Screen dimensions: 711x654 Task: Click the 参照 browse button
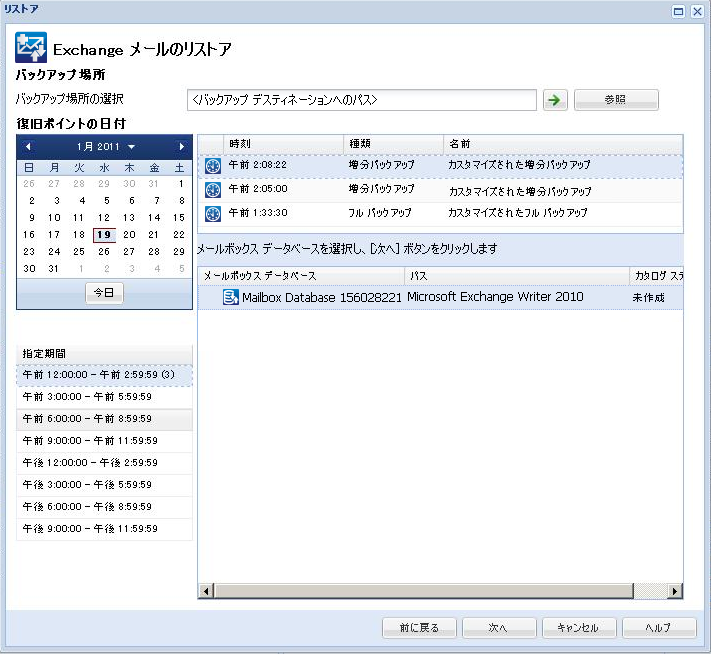click(615, 100)
